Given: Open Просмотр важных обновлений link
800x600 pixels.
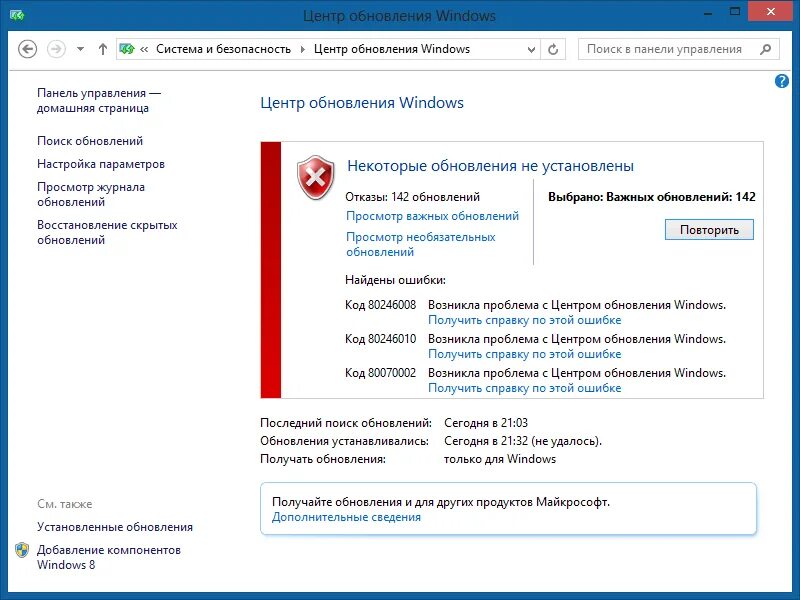Looking at the screenshot, I should 432,216.
